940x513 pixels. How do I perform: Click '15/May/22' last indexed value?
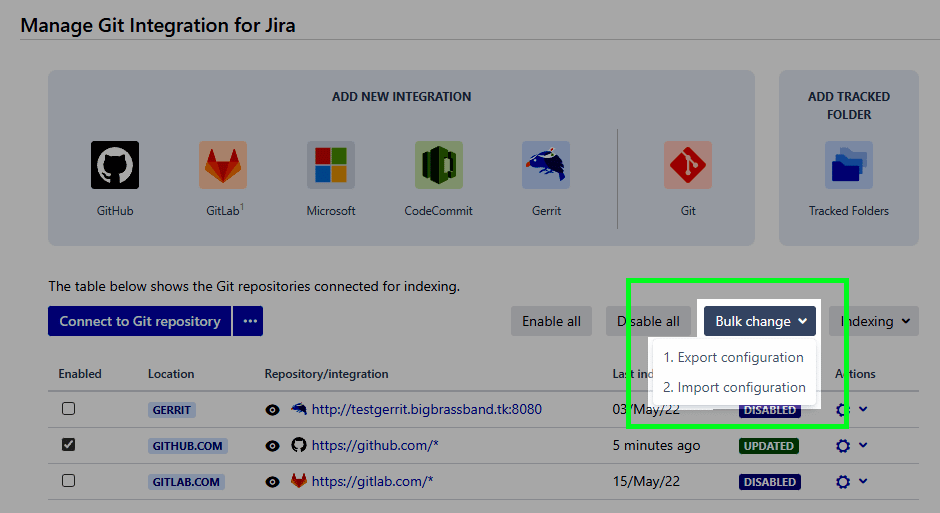point(646,481)
